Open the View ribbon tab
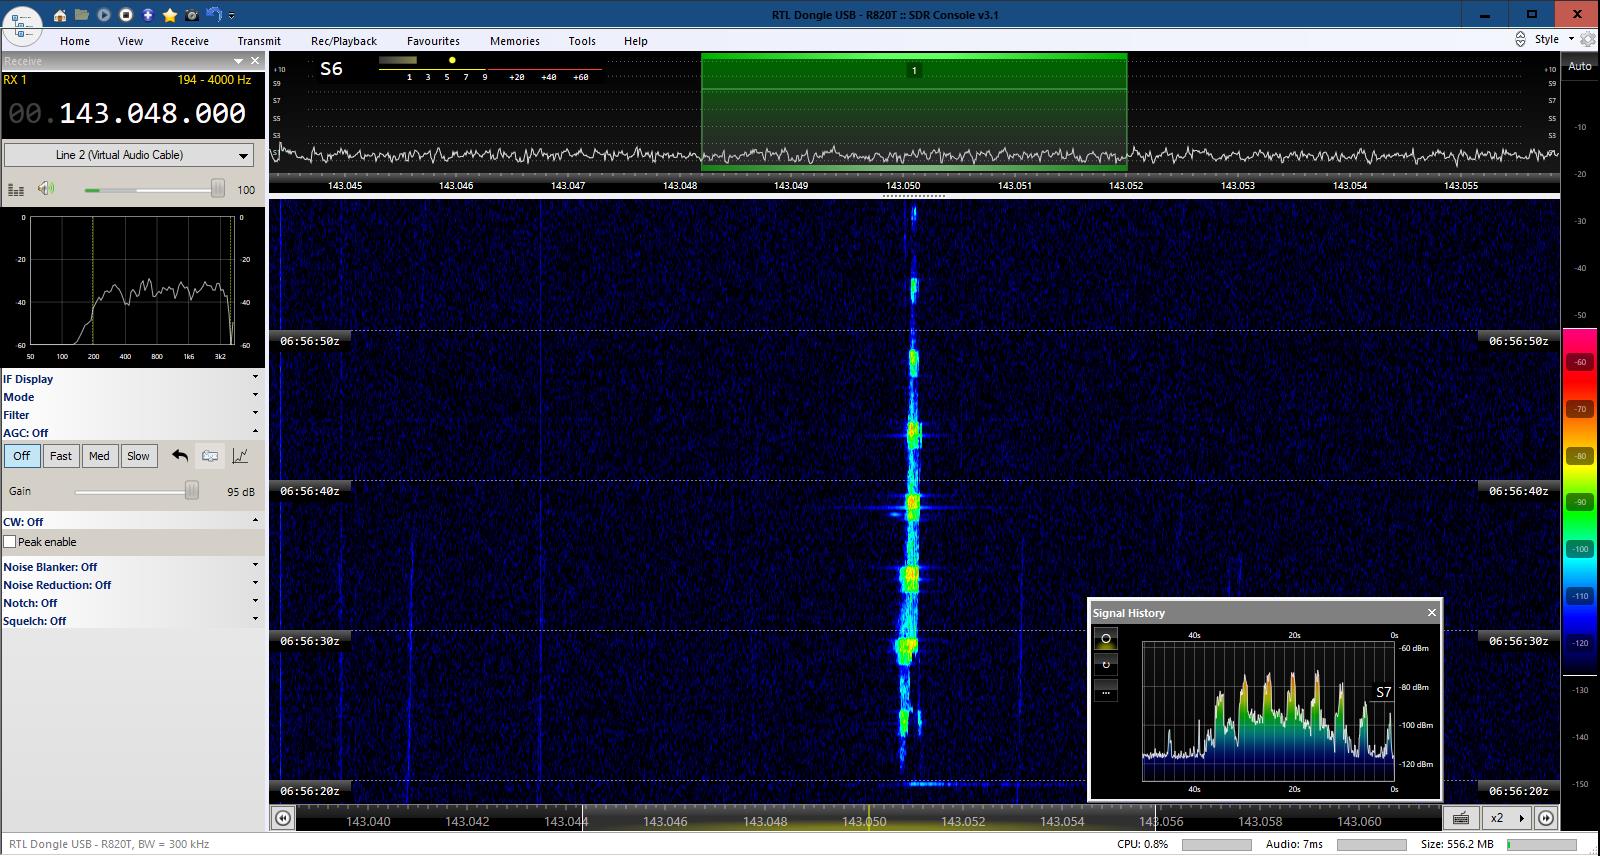The width and height of the screenshot is (1600, 856). pos(130,41)
